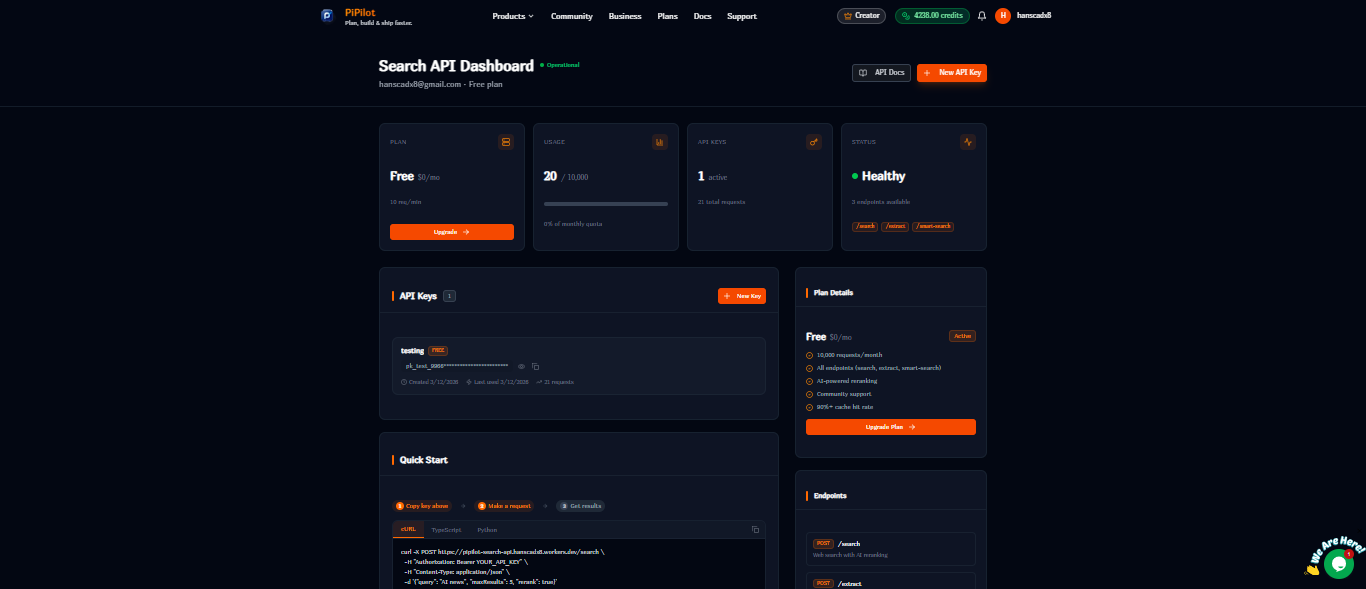Viewport: 1366px width, 589px height.
Task: Click the monthly quota progress bar
Action: 605,203
